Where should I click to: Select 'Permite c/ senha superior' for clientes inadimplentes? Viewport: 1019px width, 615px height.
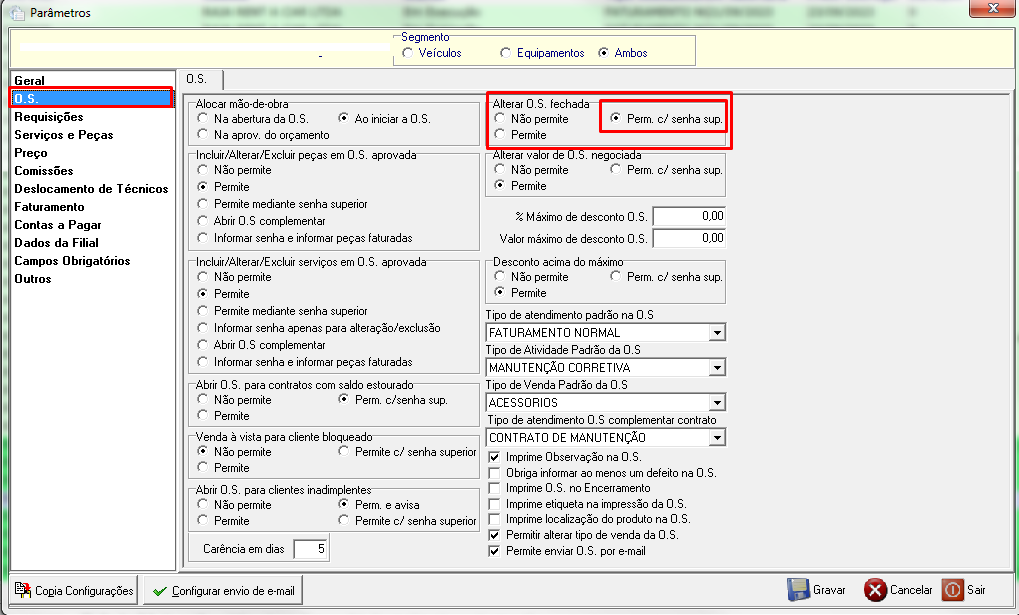[344, 520]
